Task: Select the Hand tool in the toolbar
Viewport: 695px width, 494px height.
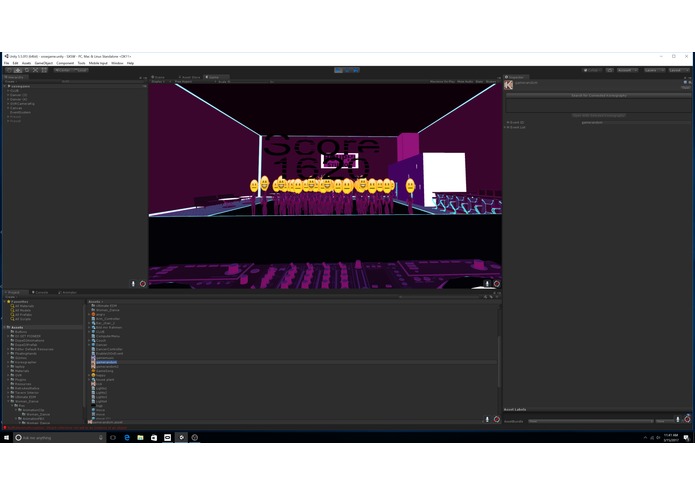Action: tap(9, 70)
